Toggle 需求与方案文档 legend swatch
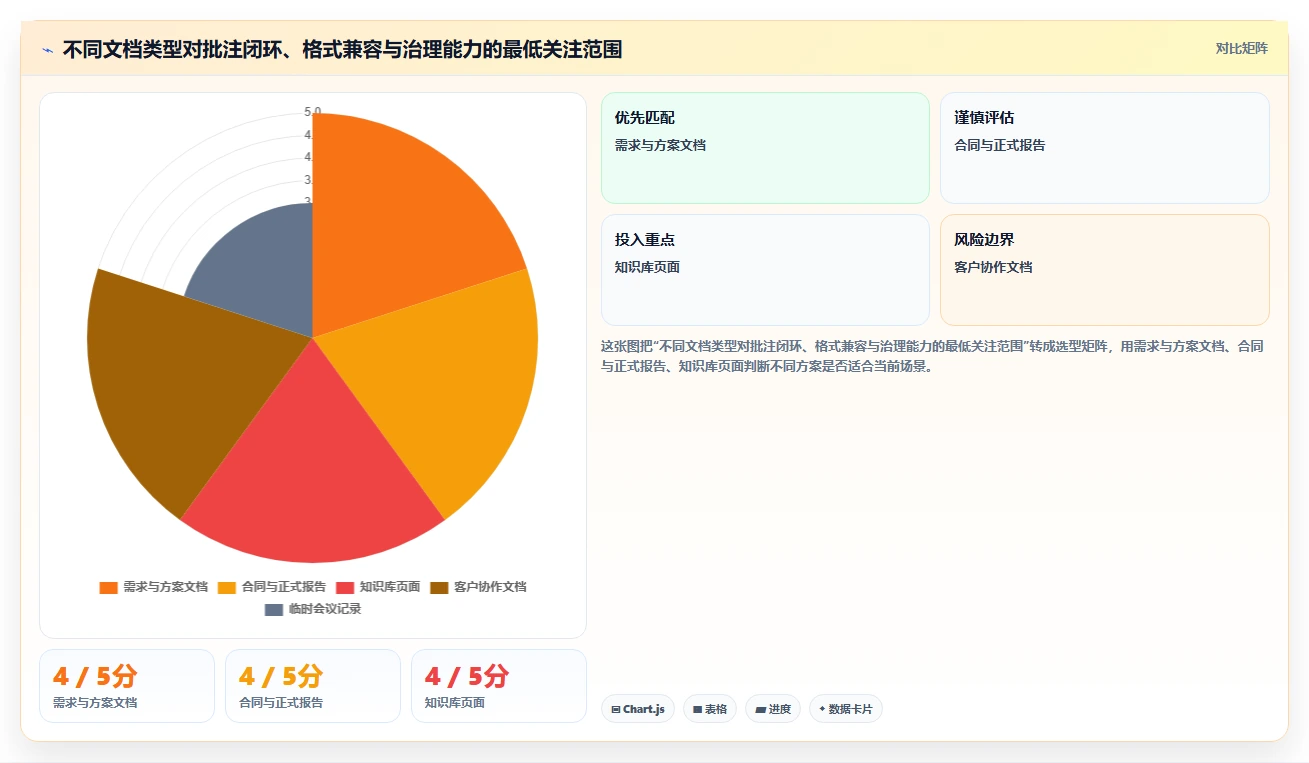The image size is (1309, 763). coord(109,587)
